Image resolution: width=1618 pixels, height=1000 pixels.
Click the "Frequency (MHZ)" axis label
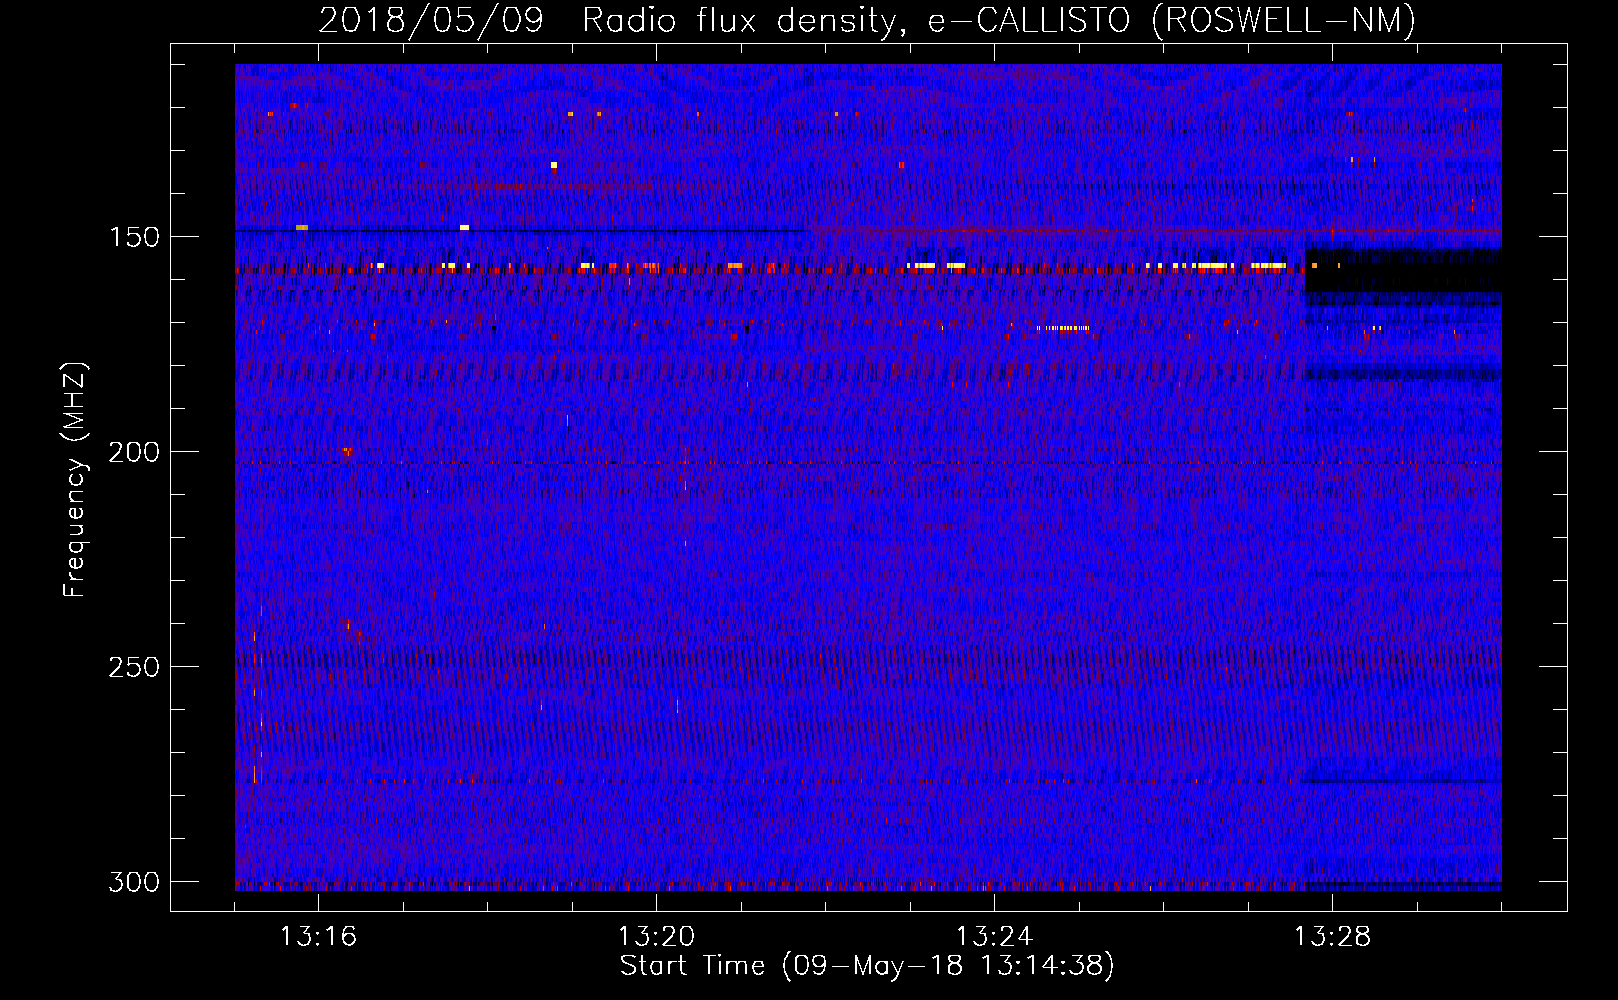tap(75, 480)
